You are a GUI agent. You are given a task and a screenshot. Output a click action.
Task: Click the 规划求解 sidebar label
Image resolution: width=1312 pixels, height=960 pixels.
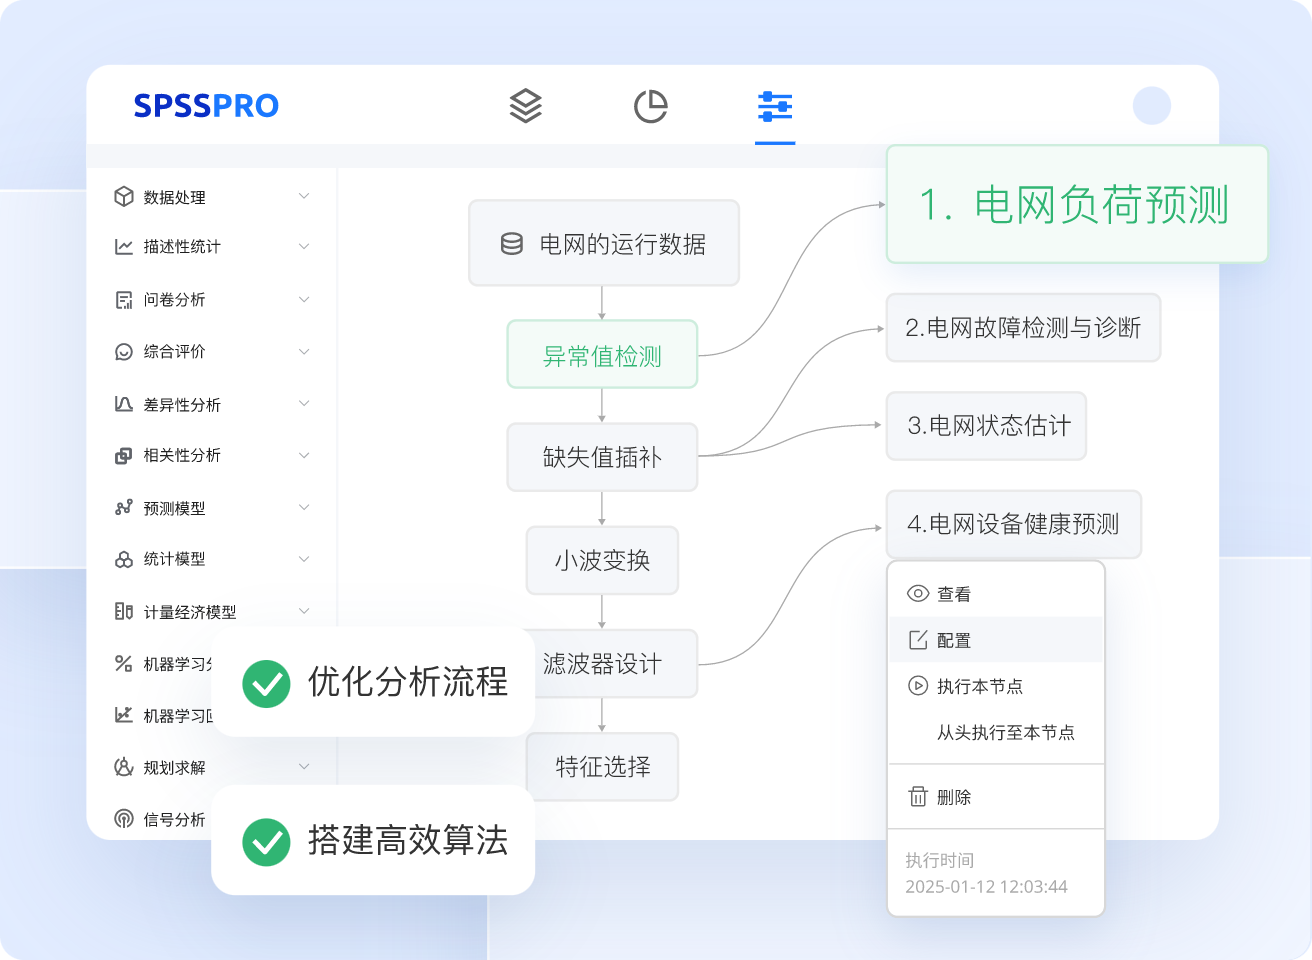tap(175, 767)
